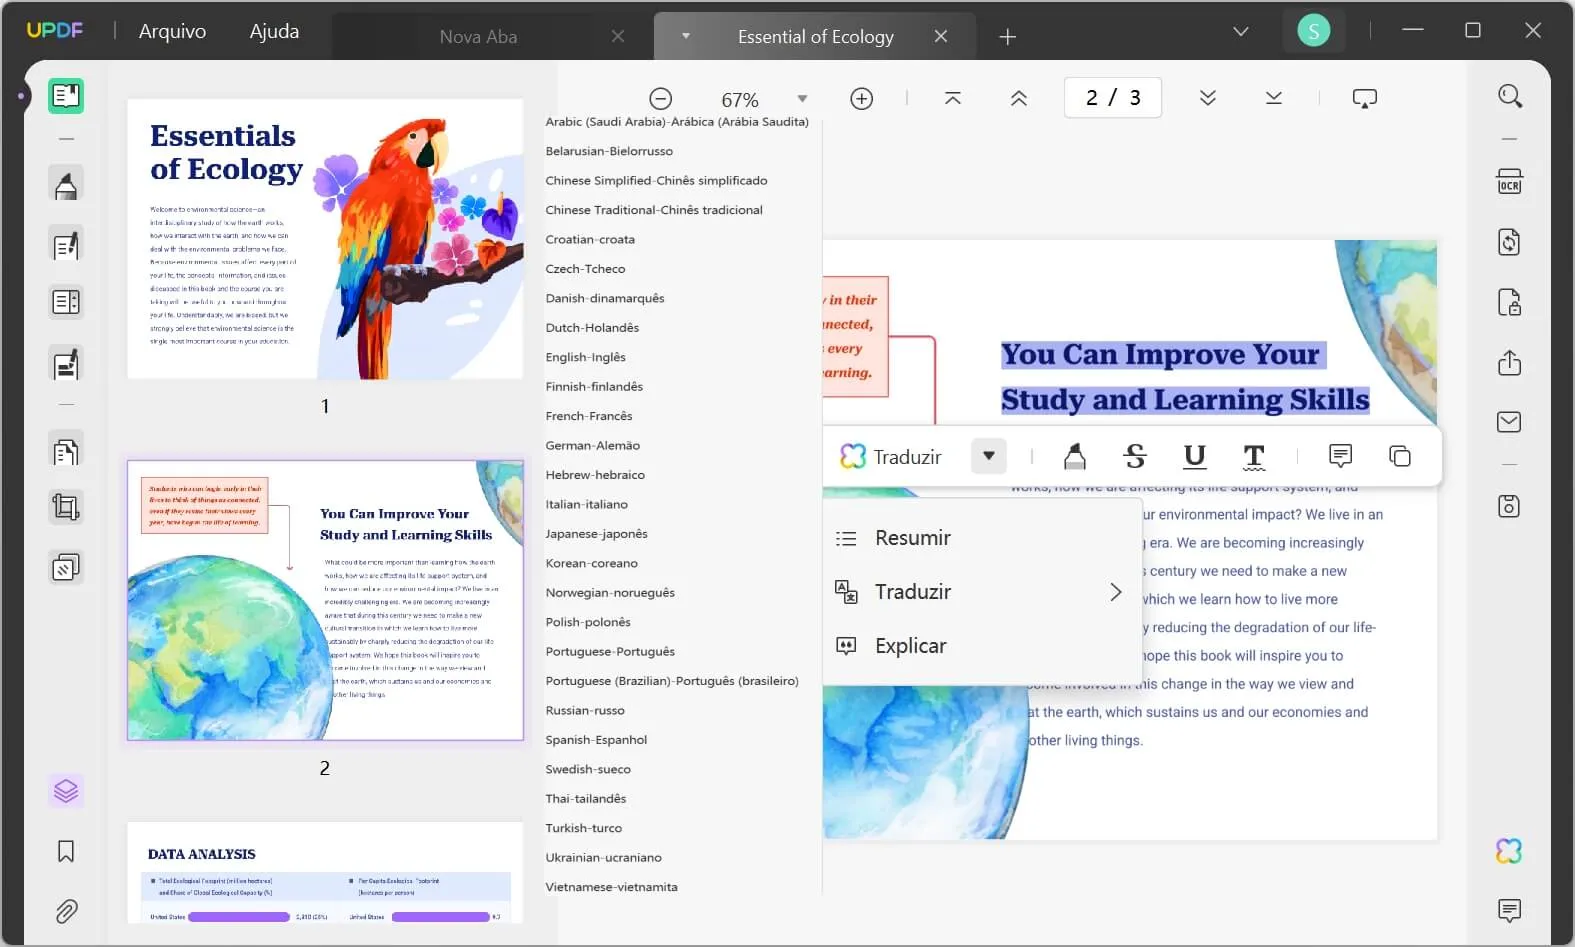Select German-Alemão language option
Viewport: 1575px width, 947px height.
[593, 446]
